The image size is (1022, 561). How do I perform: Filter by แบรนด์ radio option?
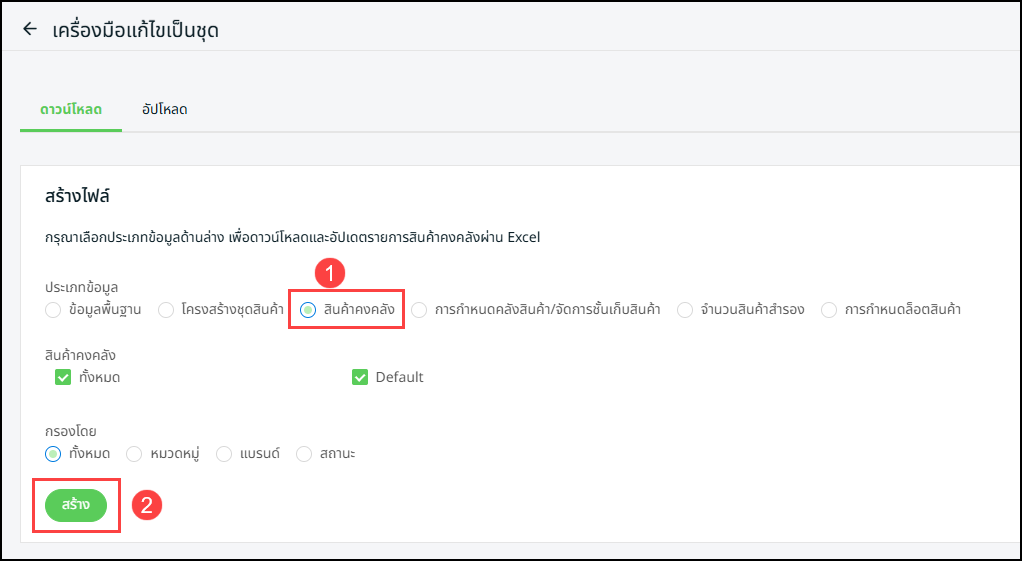point(224,453)
